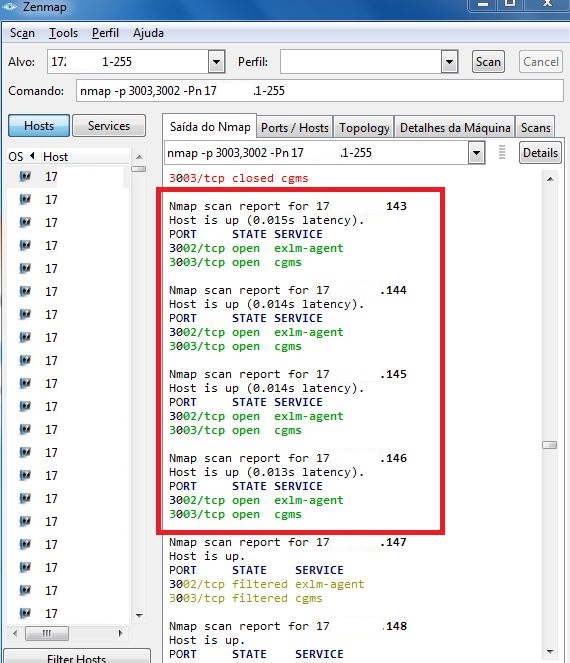This screenshot has width=570, height=663.
Task: Switch to the Saída do Nmap tab
Action: click(210, 126)
